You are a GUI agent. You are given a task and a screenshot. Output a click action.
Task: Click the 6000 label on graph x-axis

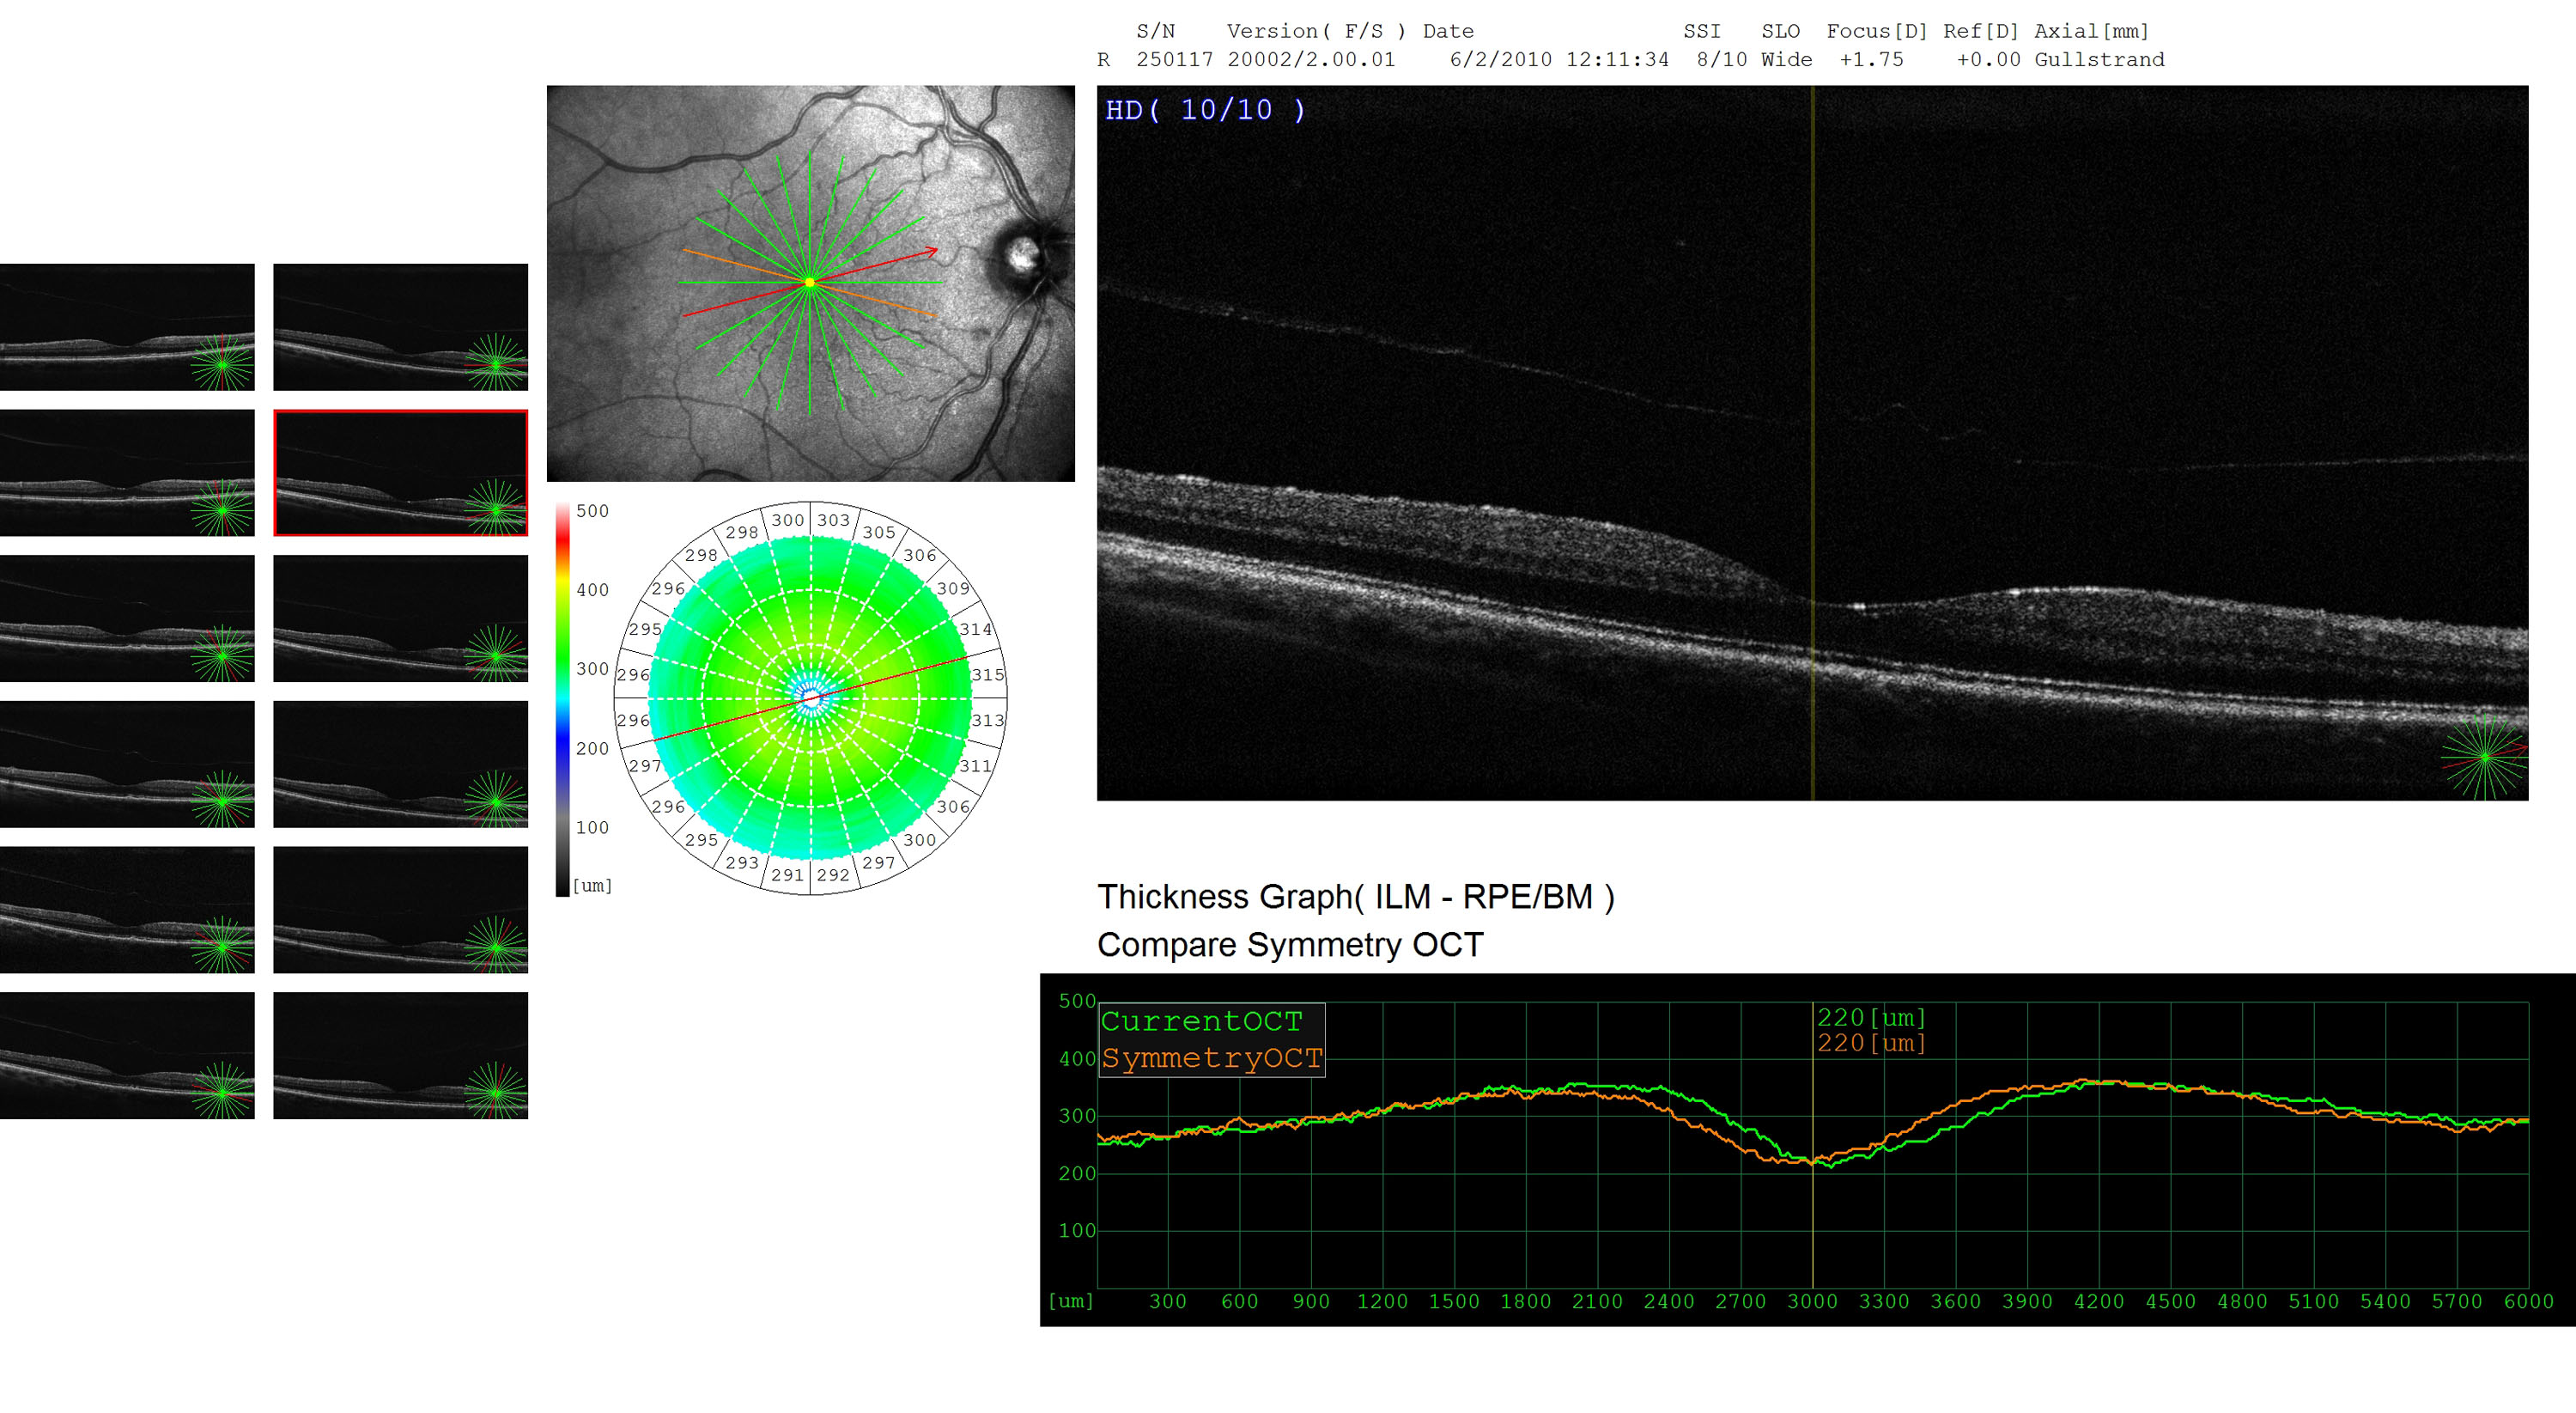pos(2529,1302)
